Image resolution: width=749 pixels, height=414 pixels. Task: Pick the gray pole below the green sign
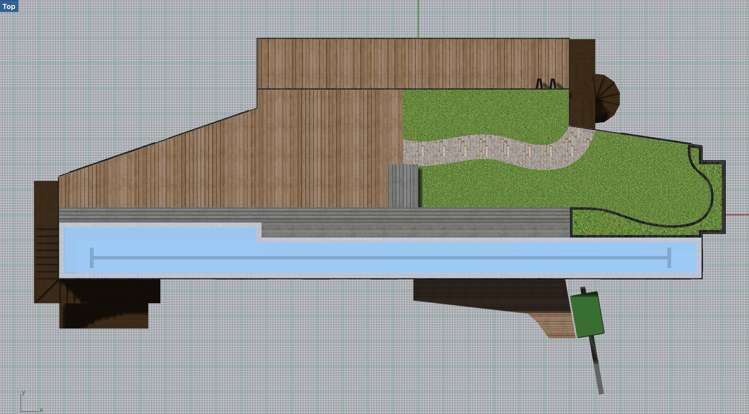point(597,365)
